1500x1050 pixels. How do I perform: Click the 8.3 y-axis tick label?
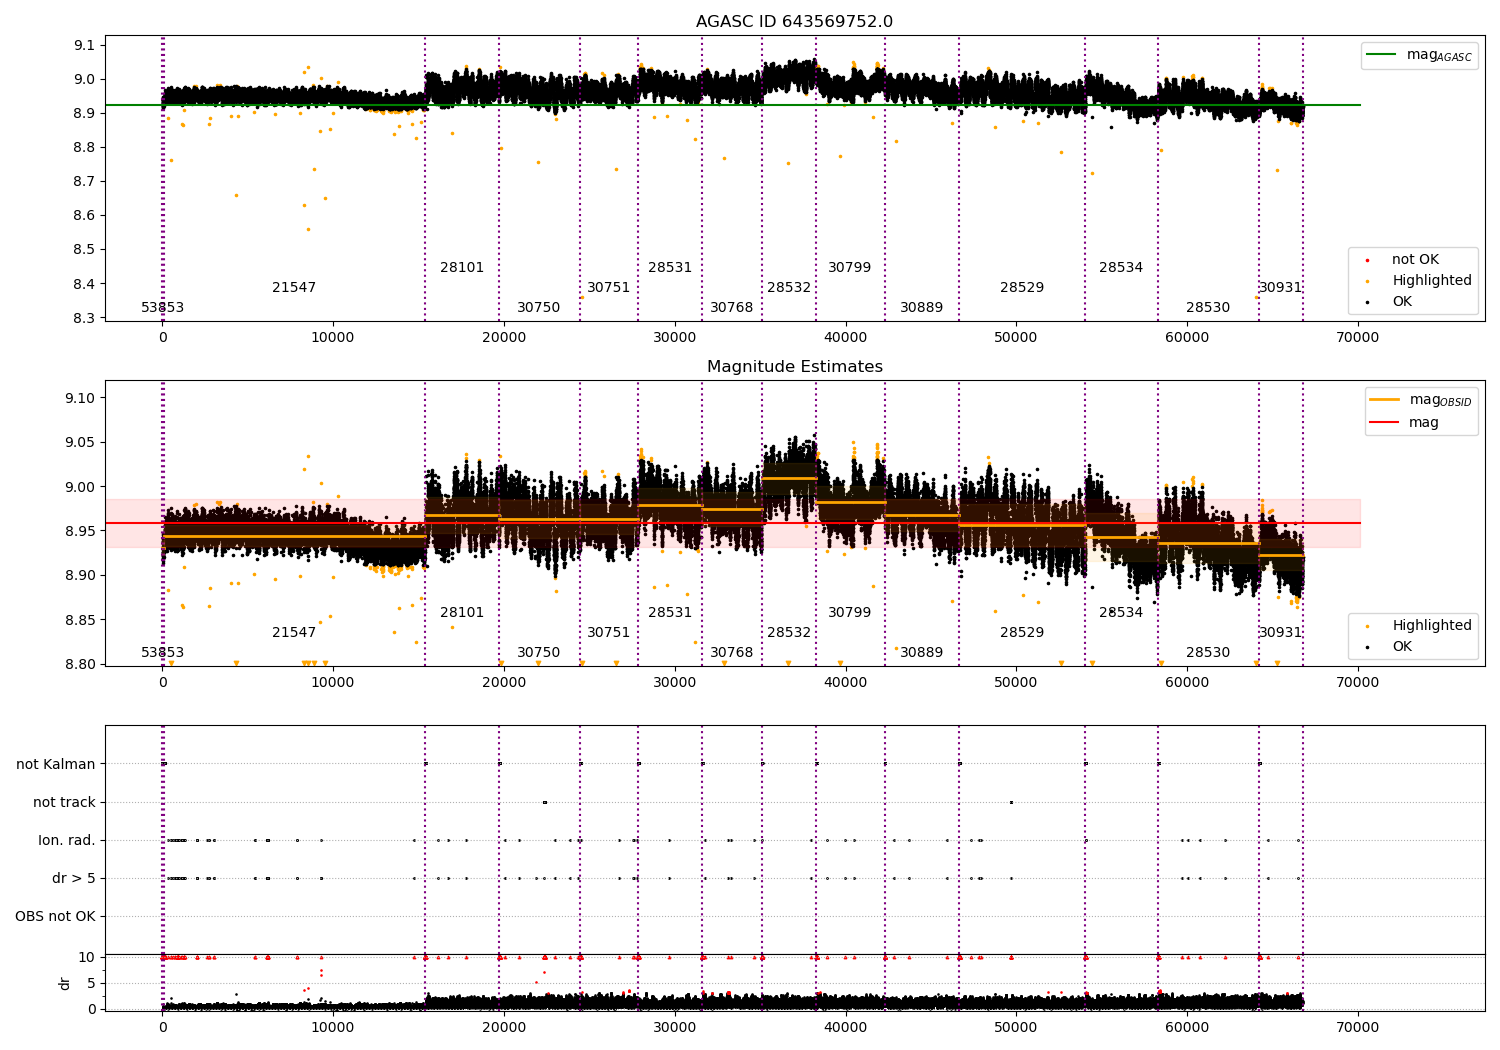[x=85, y=318]
